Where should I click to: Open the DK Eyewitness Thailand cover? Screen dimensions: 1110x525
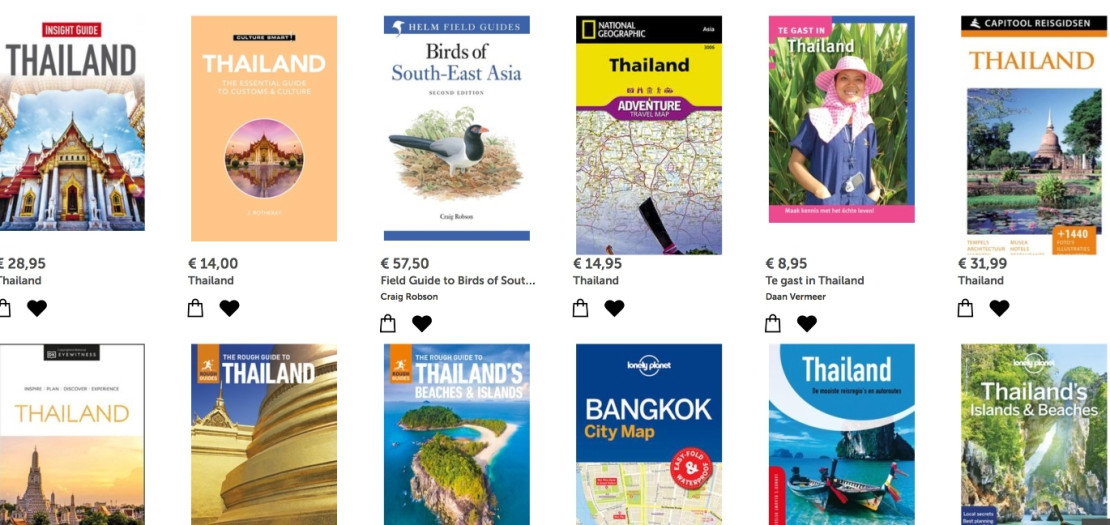click(71, 434)
